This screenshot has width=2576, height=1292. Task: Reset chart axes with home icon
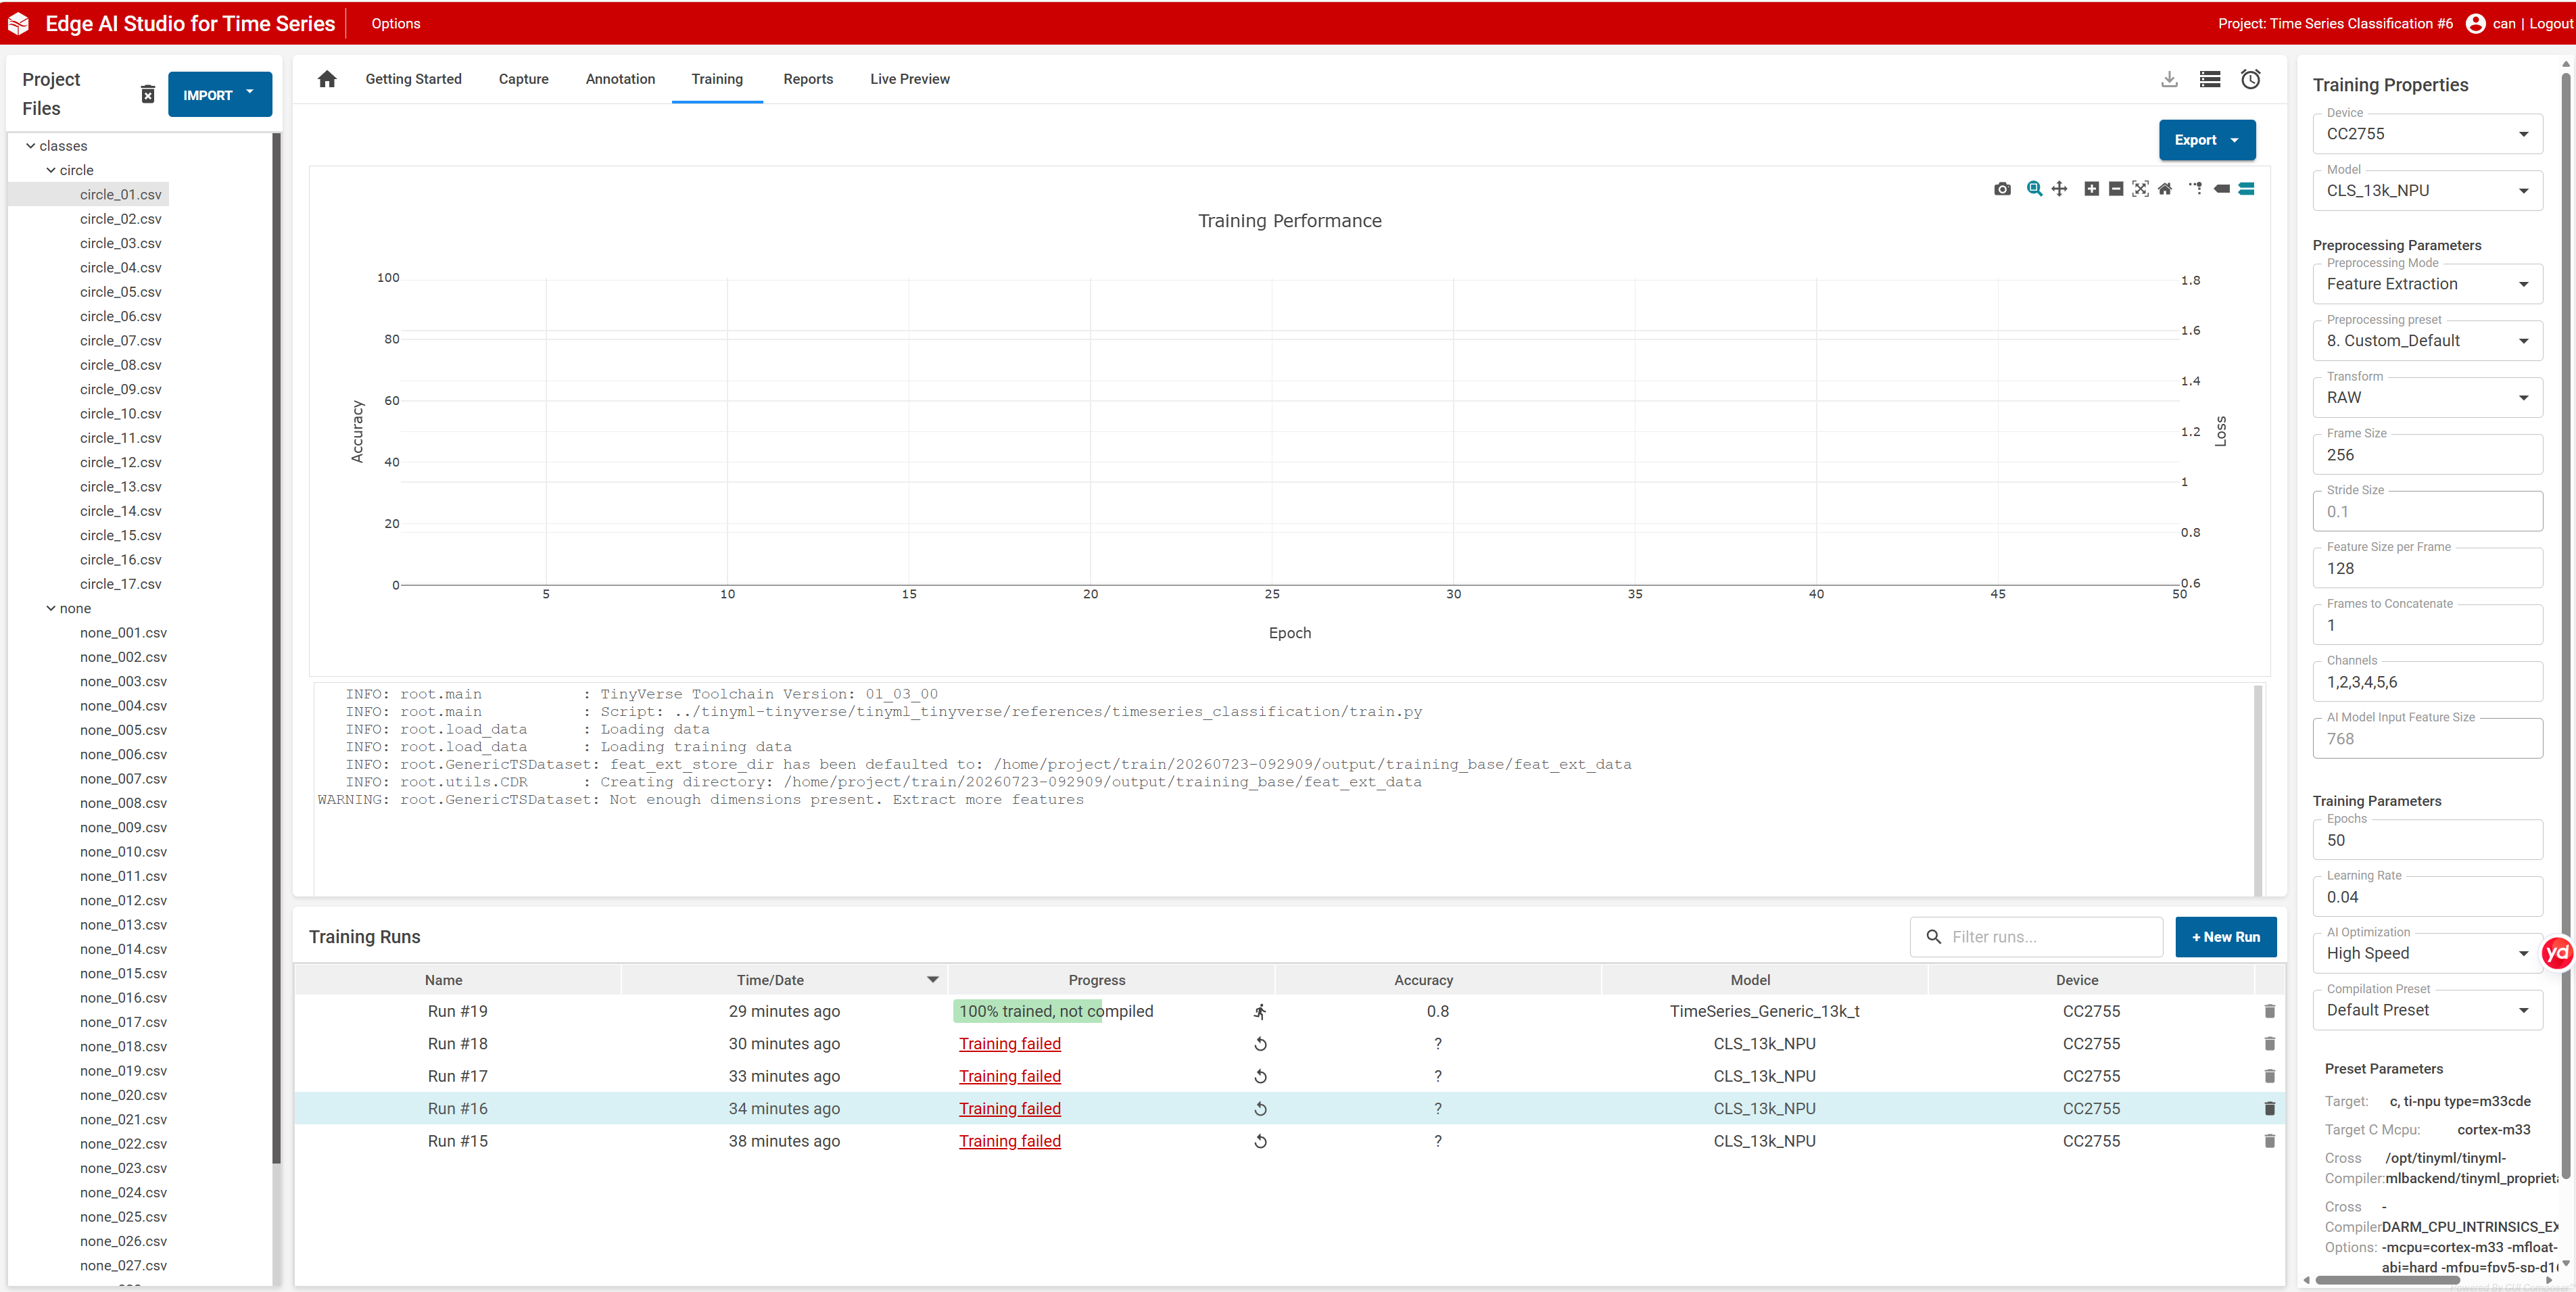pyautogui.click(x=2165, y=189)
